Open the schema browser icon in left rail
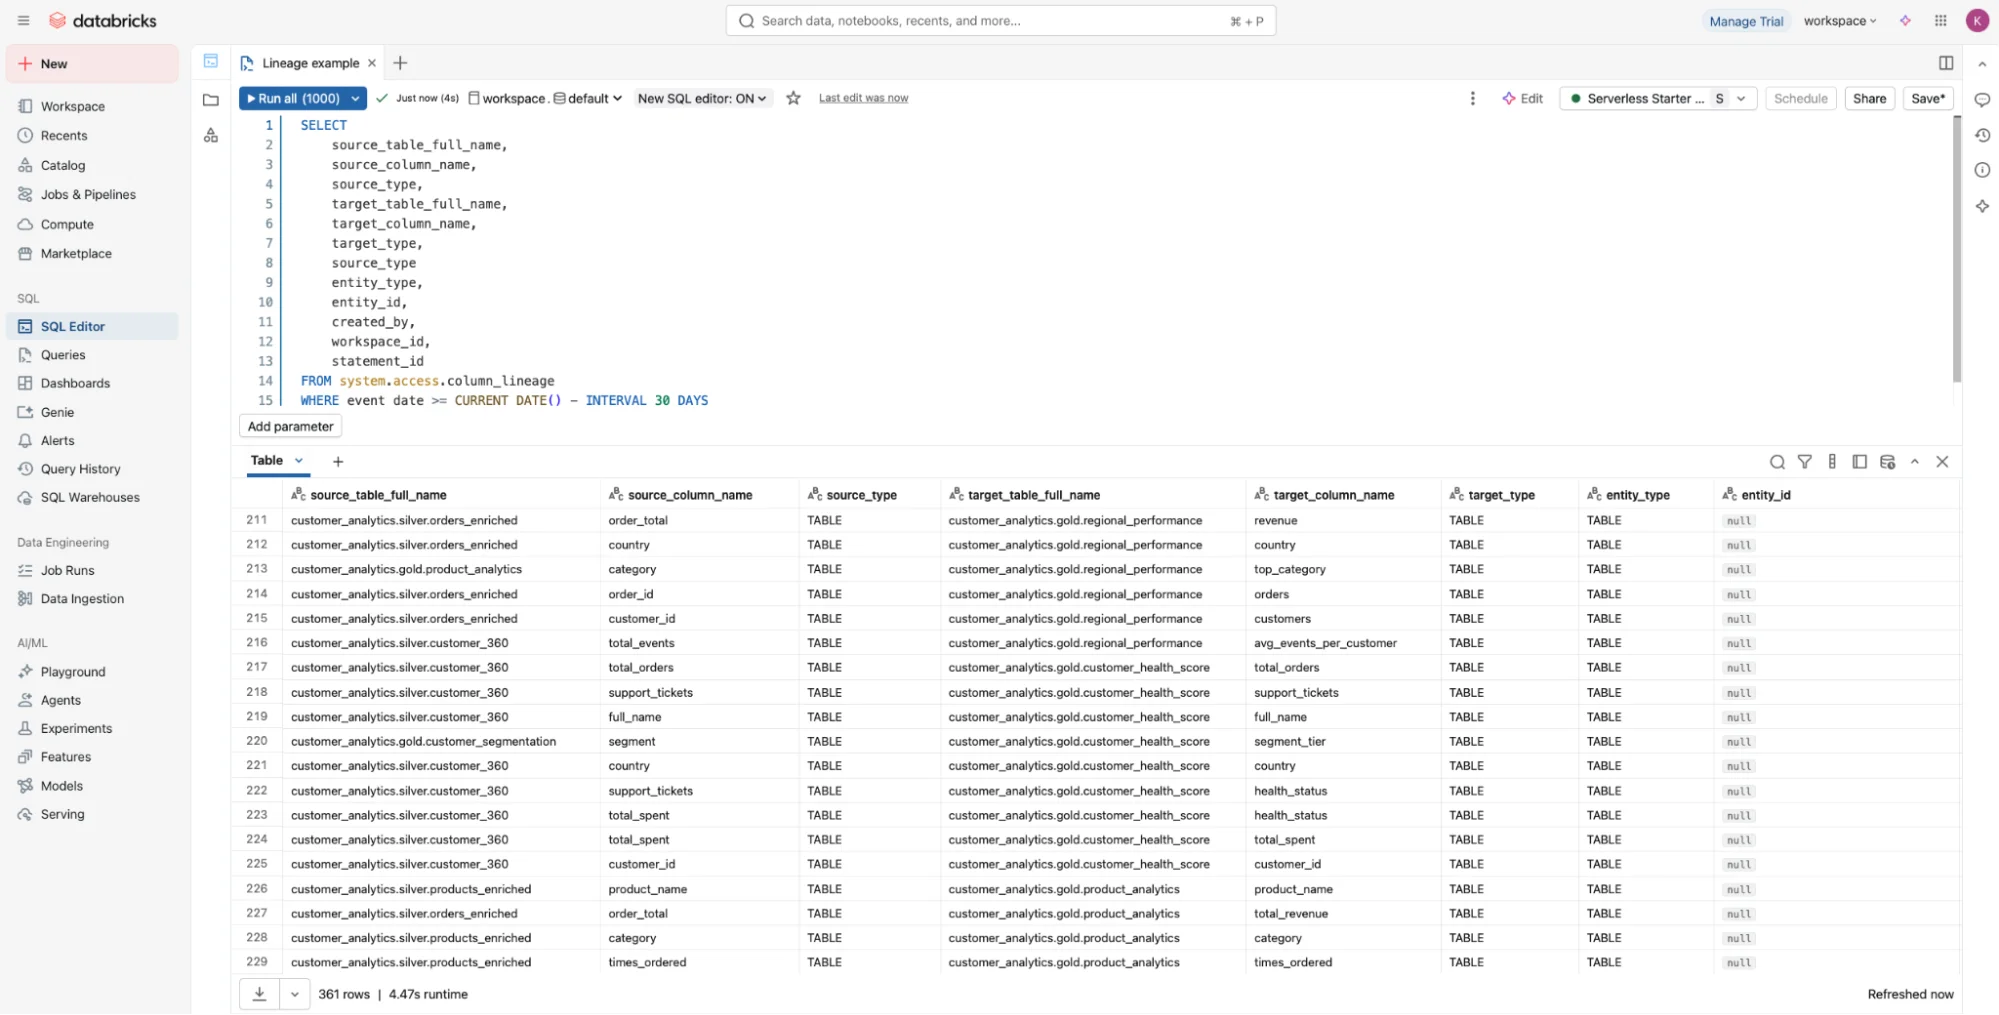Image resolution: width=1999 pixels, height=1015 pixels. pos(210,135)
